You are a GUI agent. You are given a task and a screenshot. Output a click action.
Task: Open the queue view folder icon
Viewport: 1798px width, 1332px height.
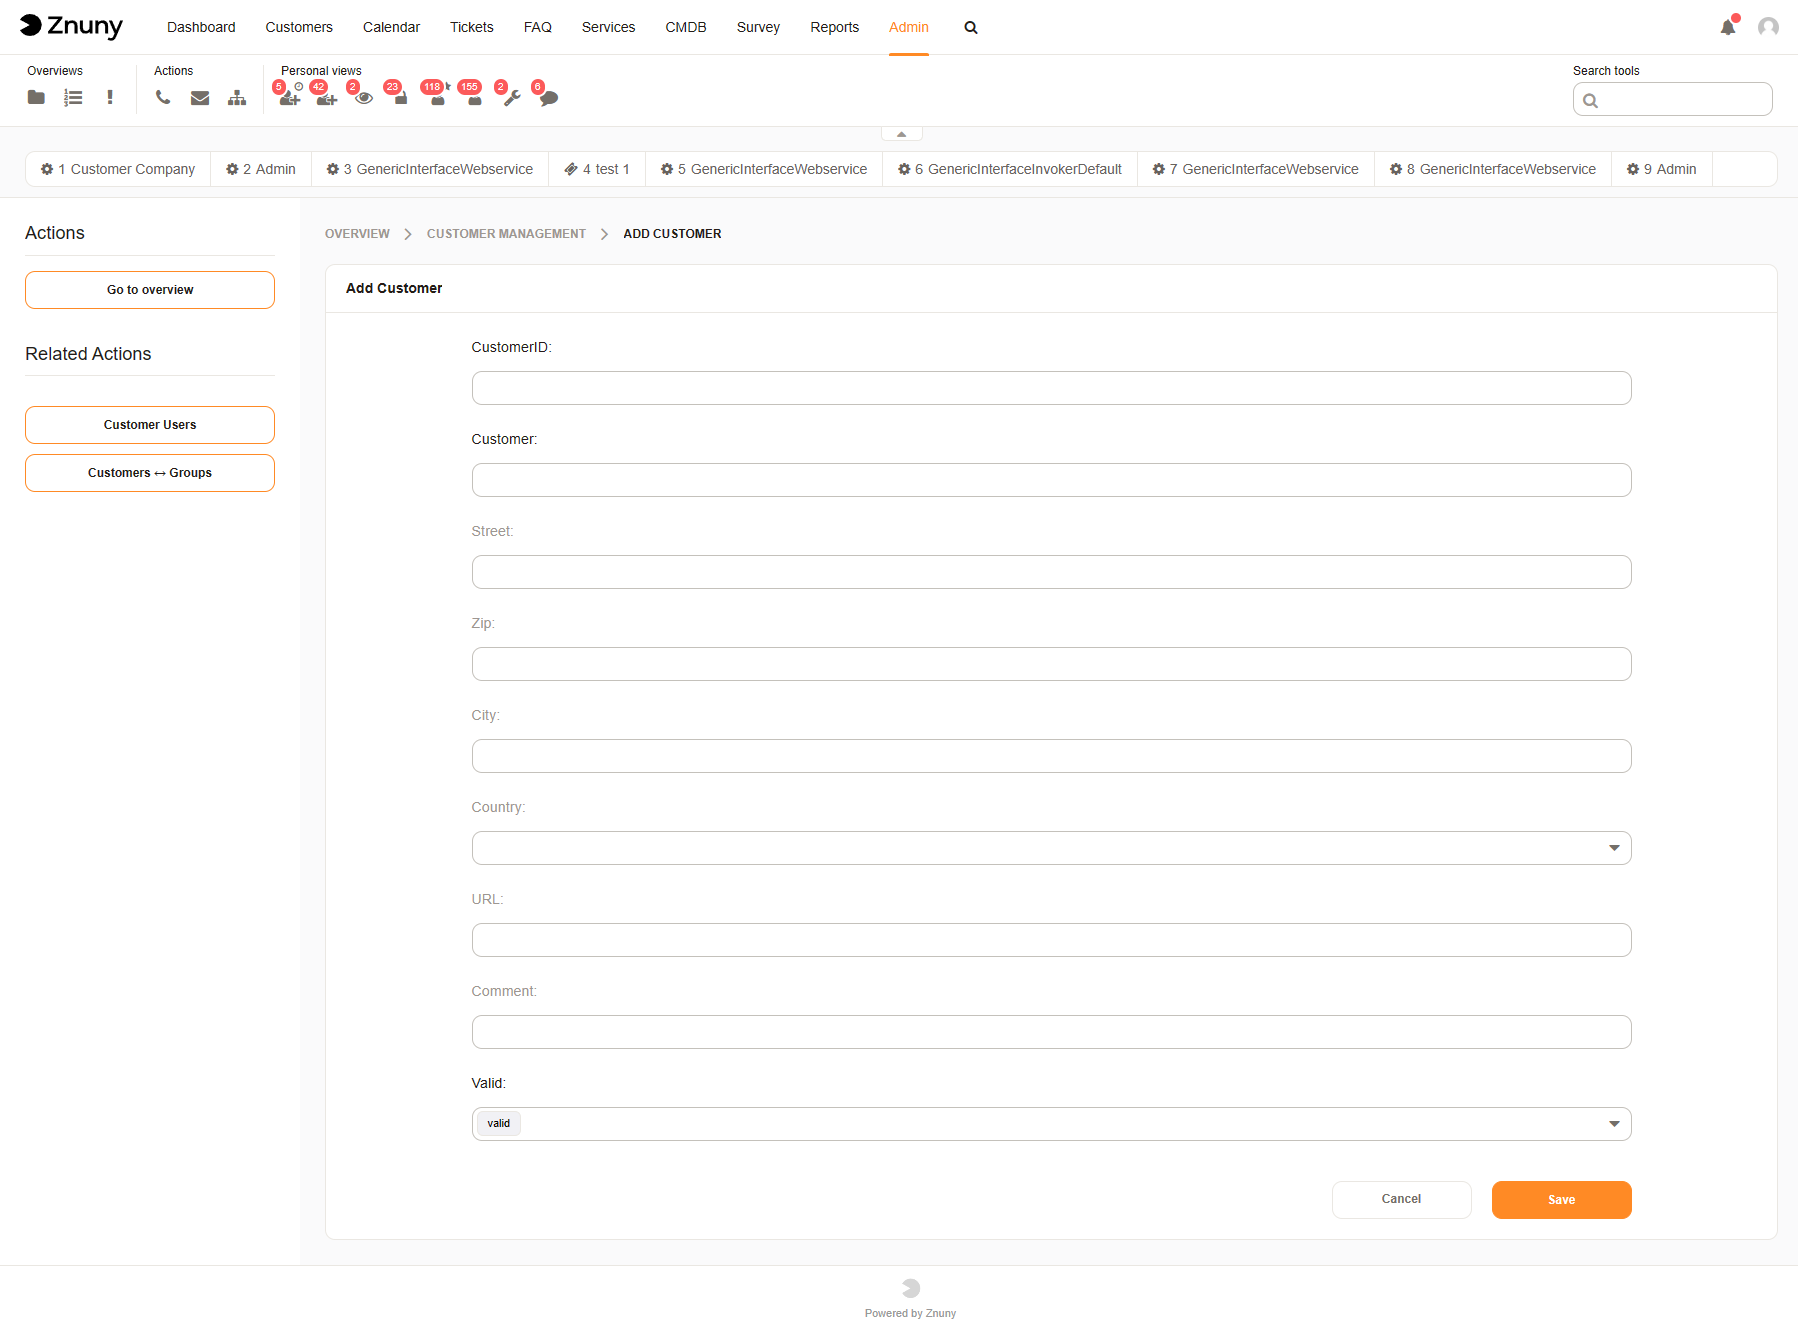36,97
